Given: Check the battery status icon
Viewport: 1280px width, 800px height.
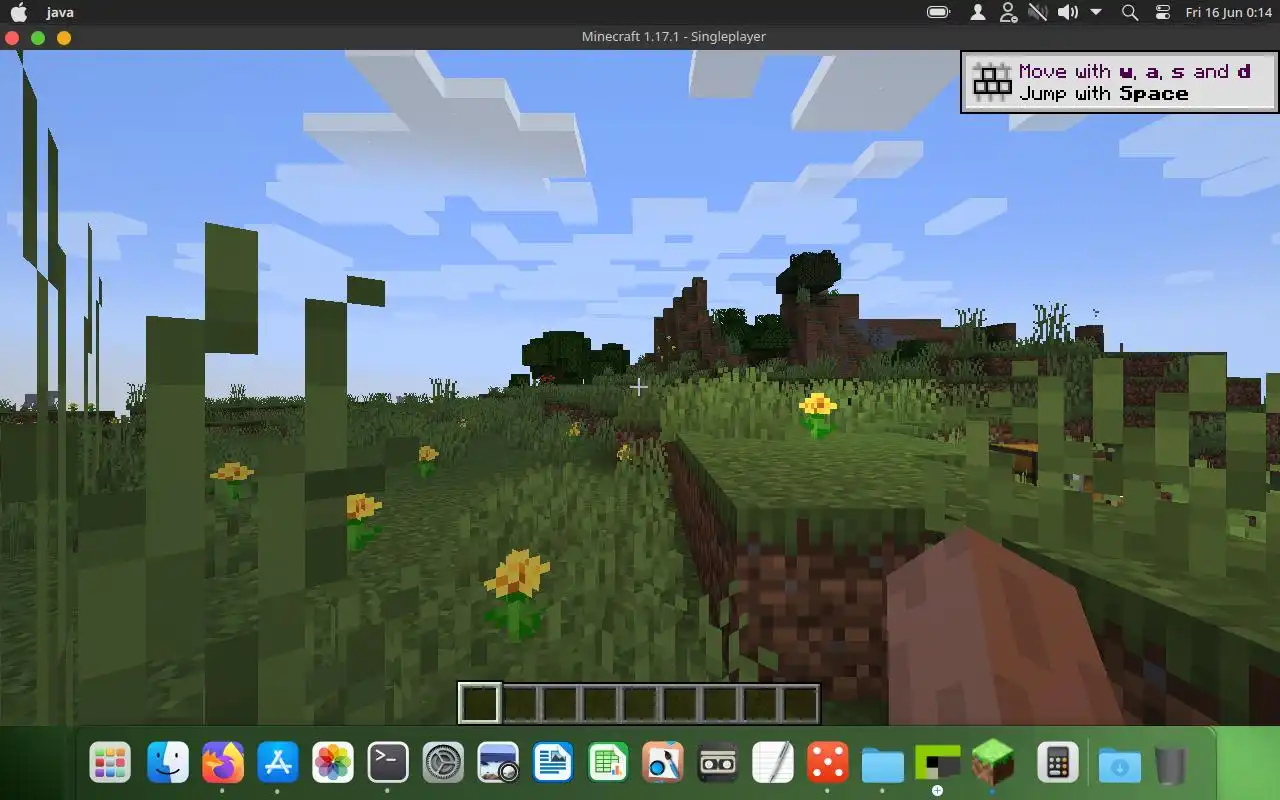Looking at the screenshot, I should coord(939,12).
